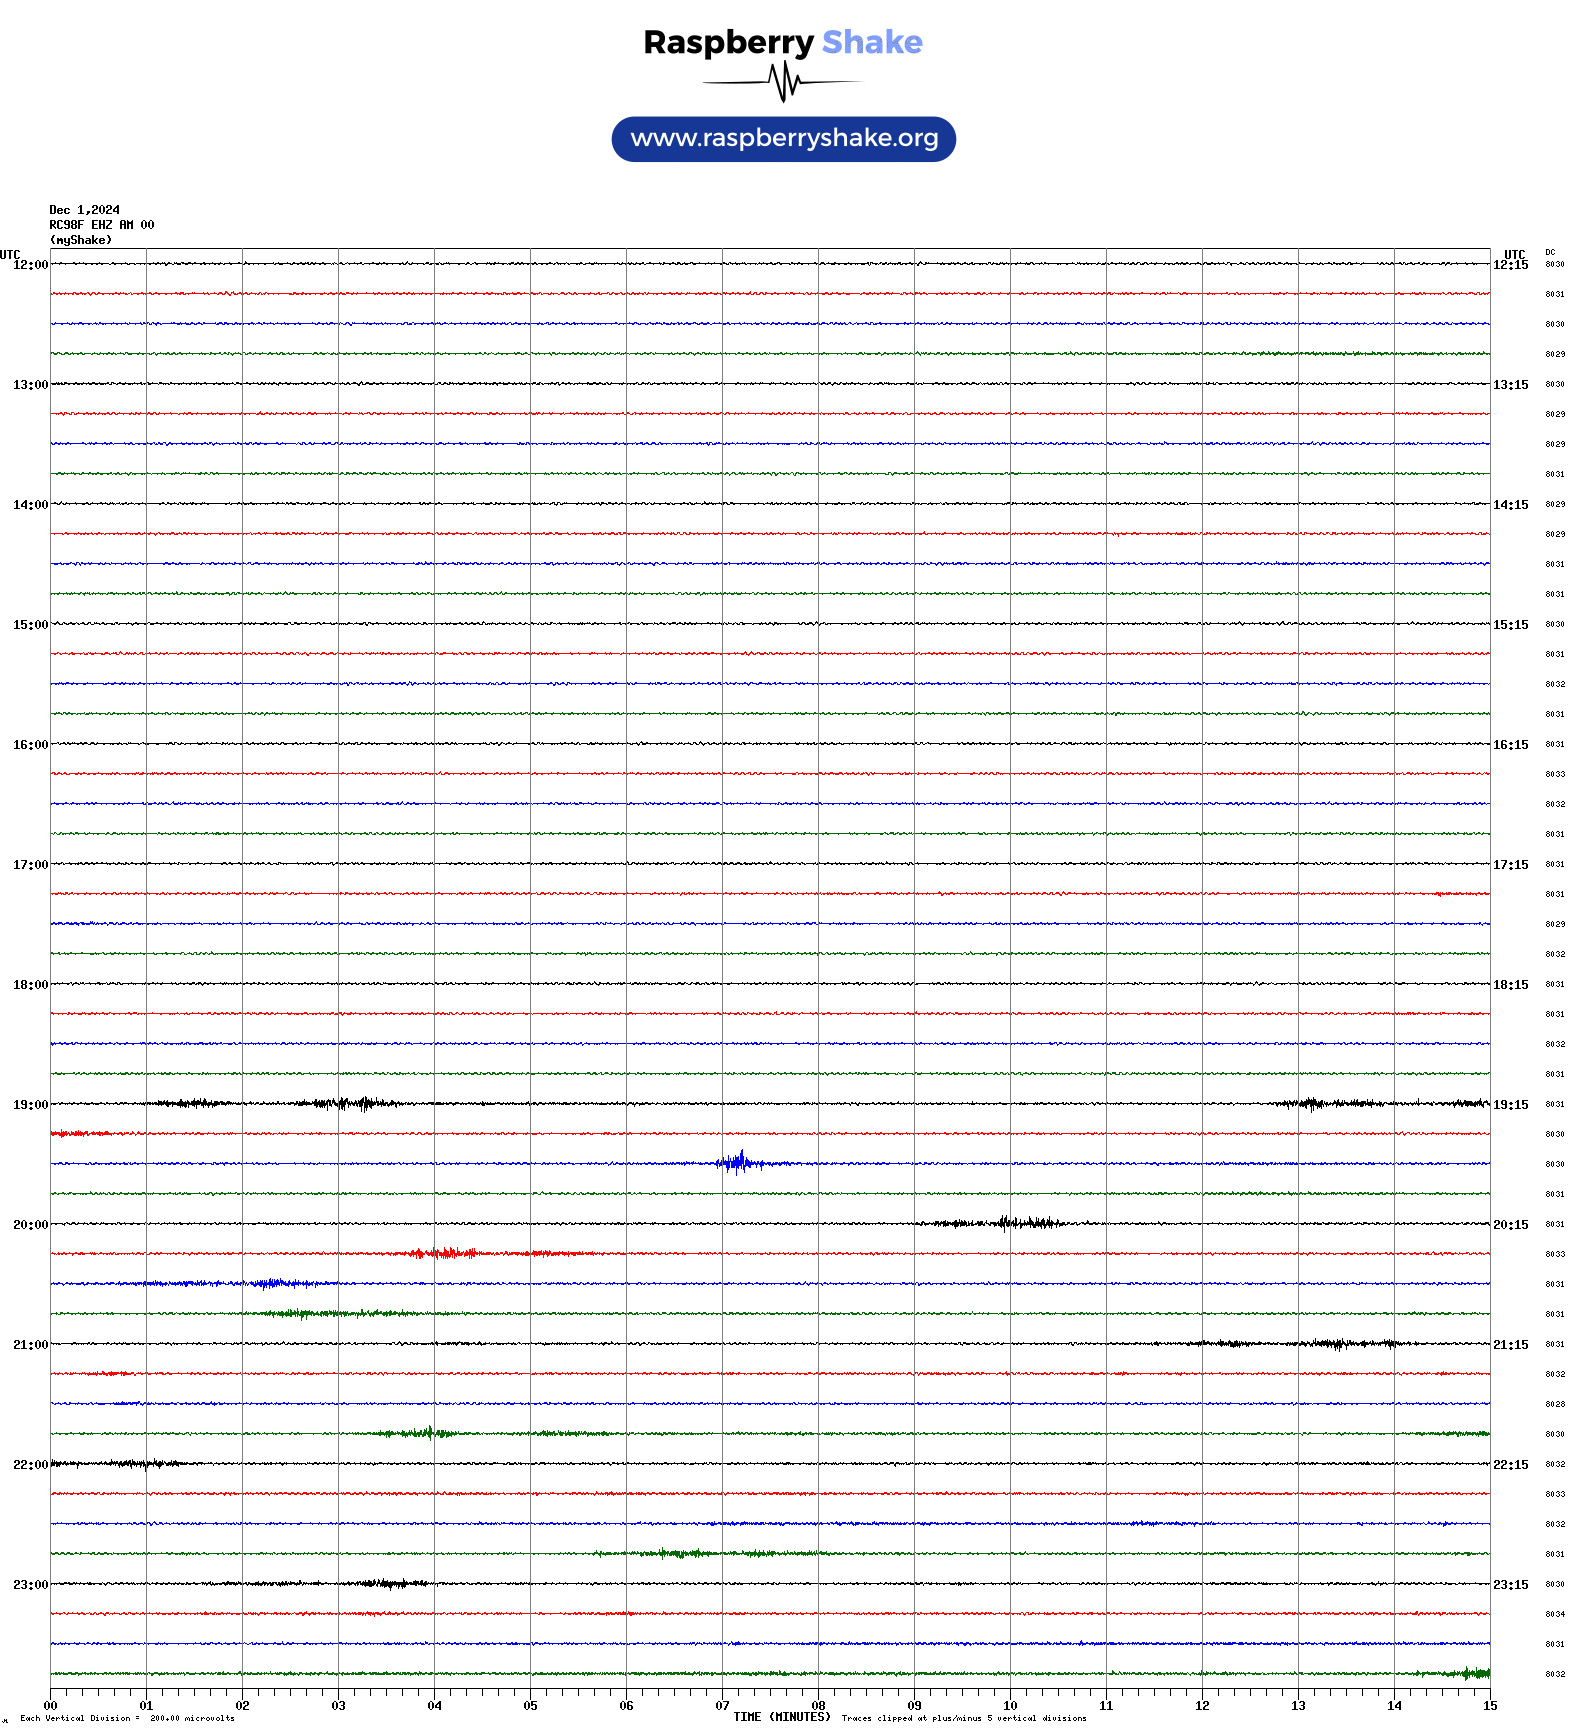Select the '(myShake)' label

[81, 240]
